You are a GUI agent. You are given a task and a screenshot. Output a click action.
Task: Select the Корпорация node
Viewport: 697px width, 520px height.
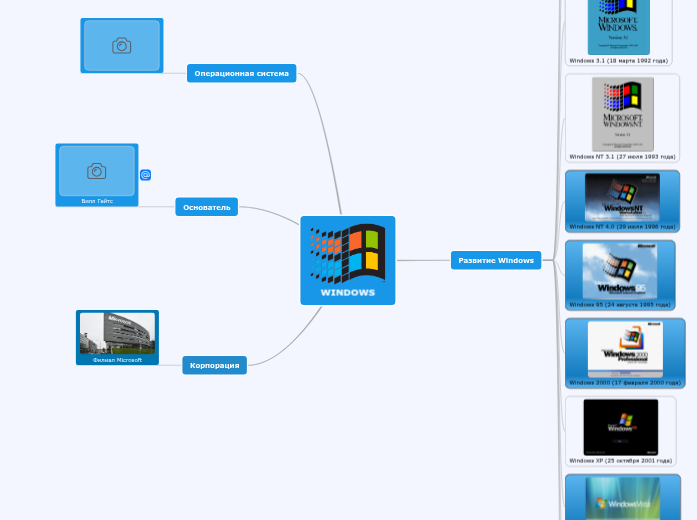[x=214, y=365]
